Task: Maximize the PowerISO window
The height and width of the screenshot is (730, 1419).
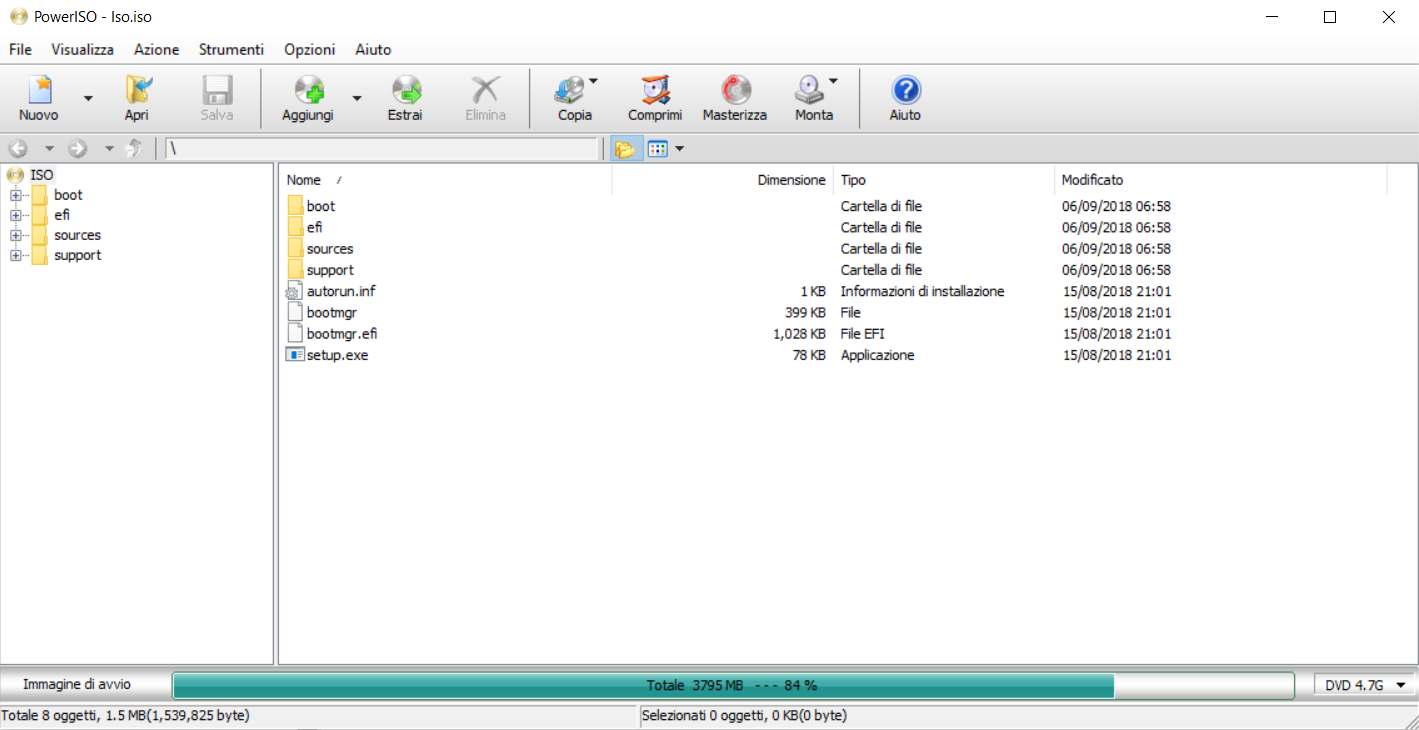Action: click(x=1329, y=17)
